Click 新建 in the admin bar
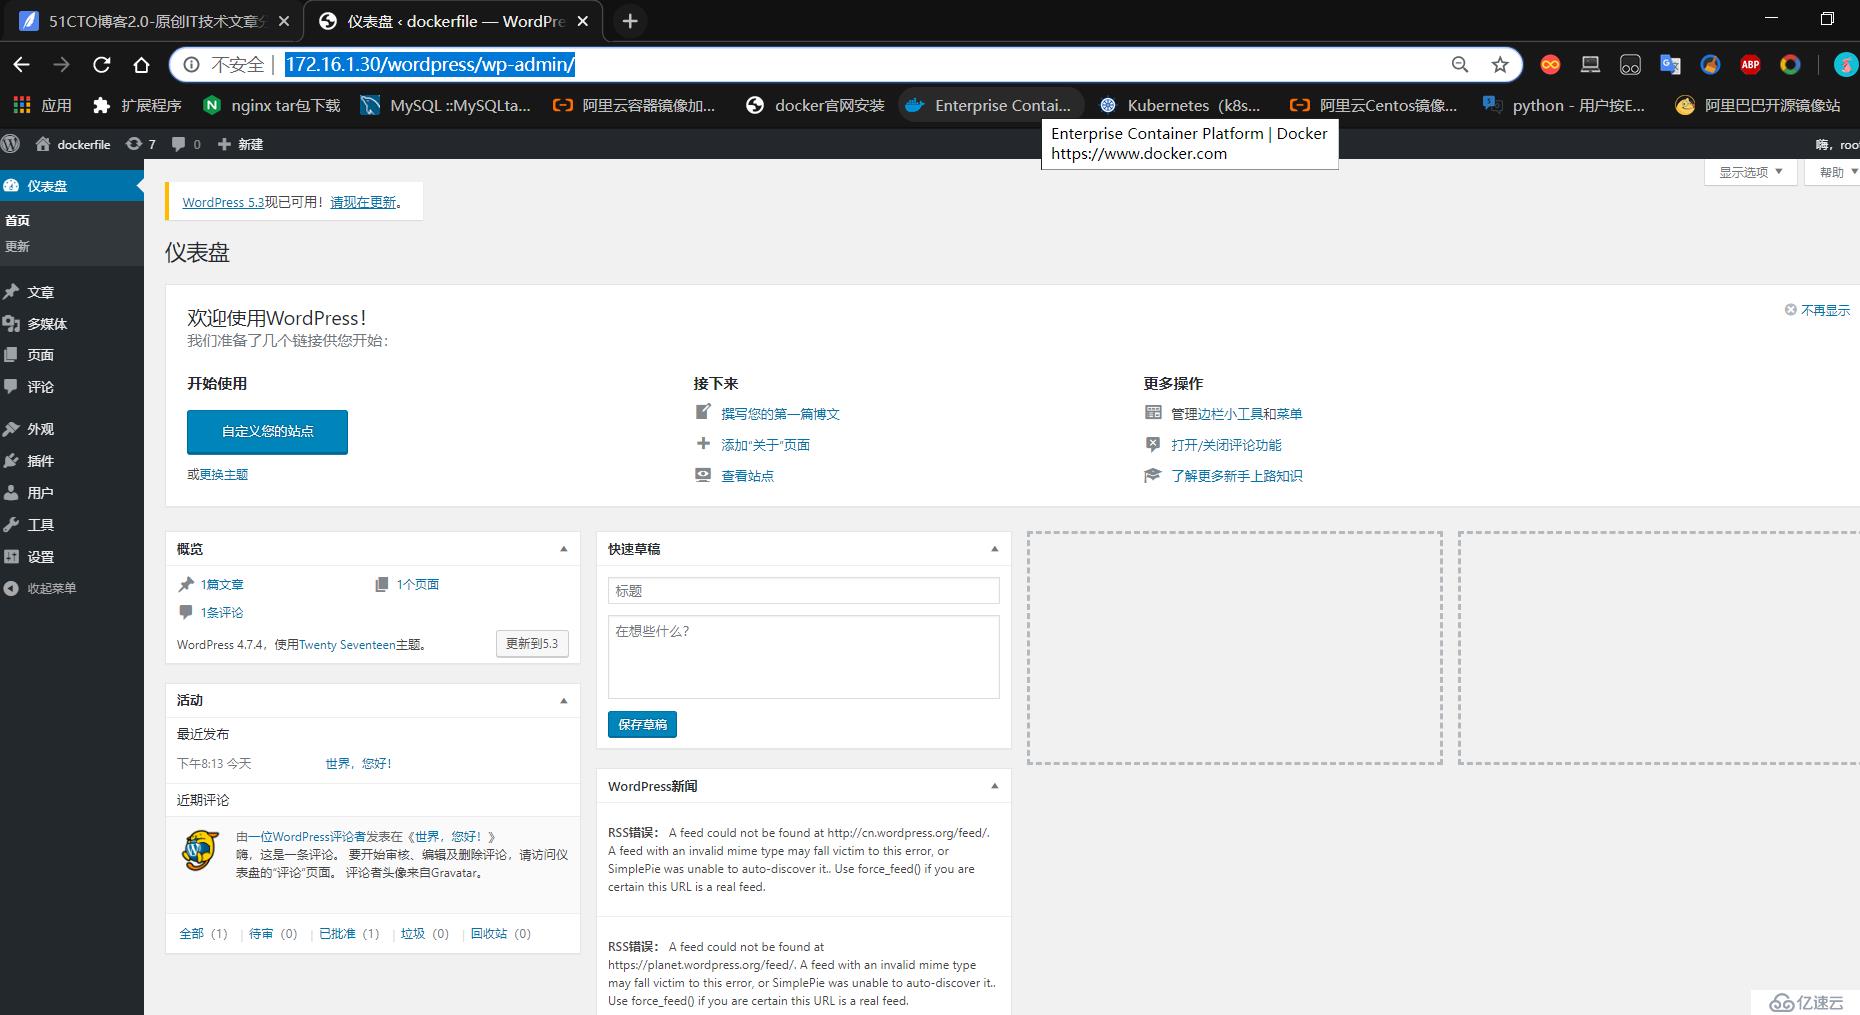The width and height of the screenshot is (1860, 1015). pos(240,144)
